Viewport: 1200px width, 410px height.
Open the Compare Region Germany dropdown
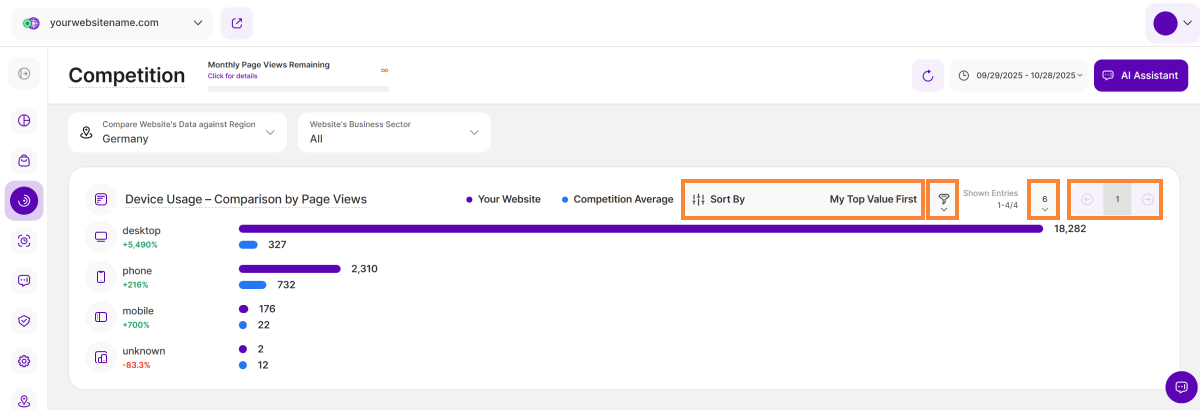pos(178,132)
